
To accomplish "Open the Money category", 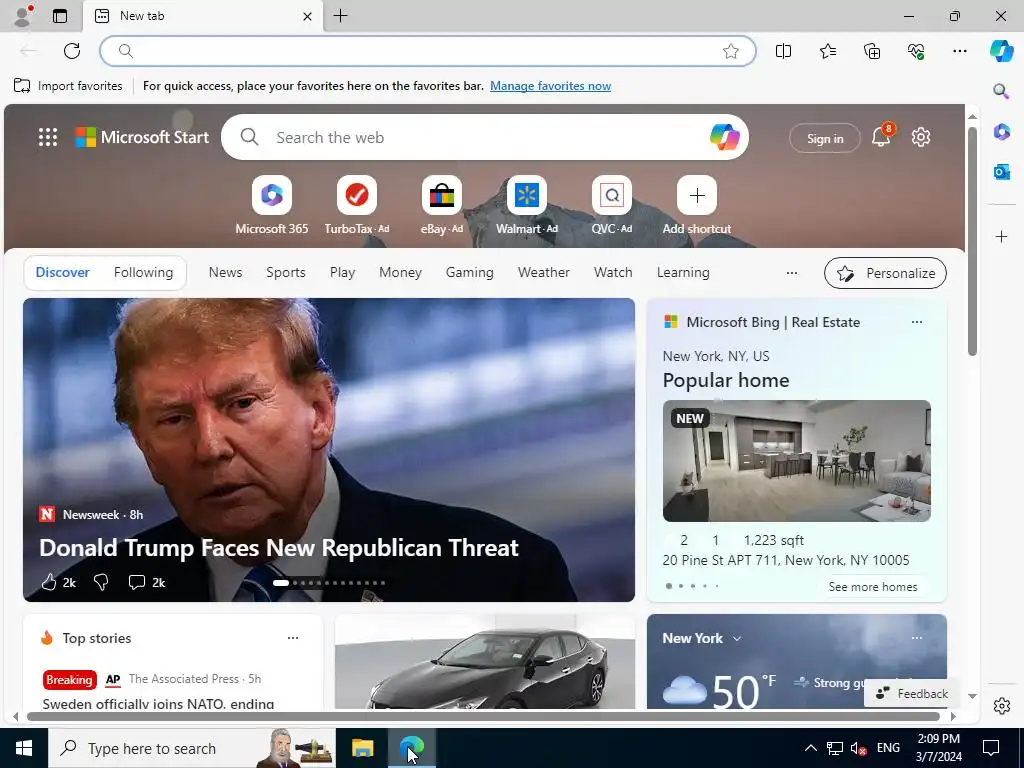I will point(400,272).
